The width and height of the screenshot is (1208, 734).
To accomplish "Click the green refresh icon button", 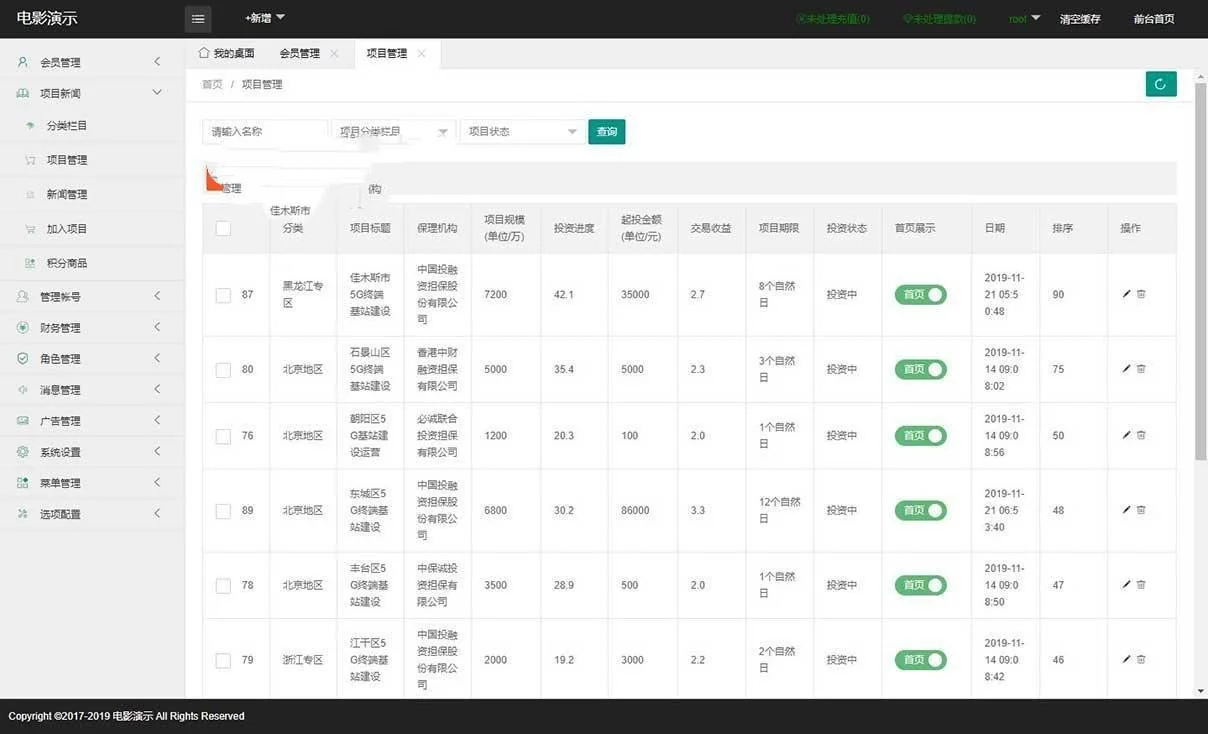I will click(x=1160, y=84).
